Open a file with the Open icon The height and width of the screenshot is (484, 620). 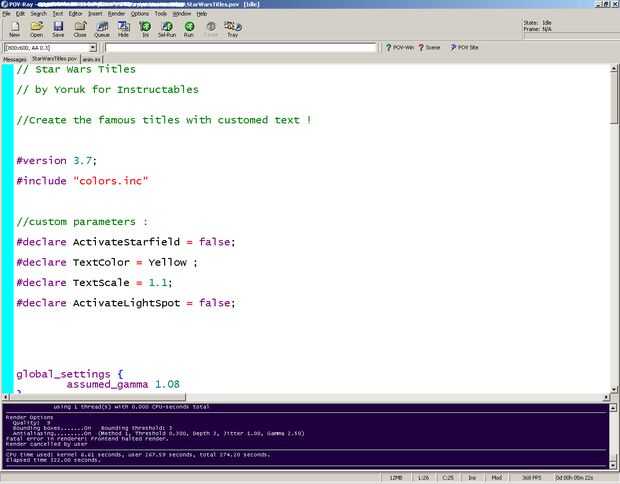tap(36, 29)
